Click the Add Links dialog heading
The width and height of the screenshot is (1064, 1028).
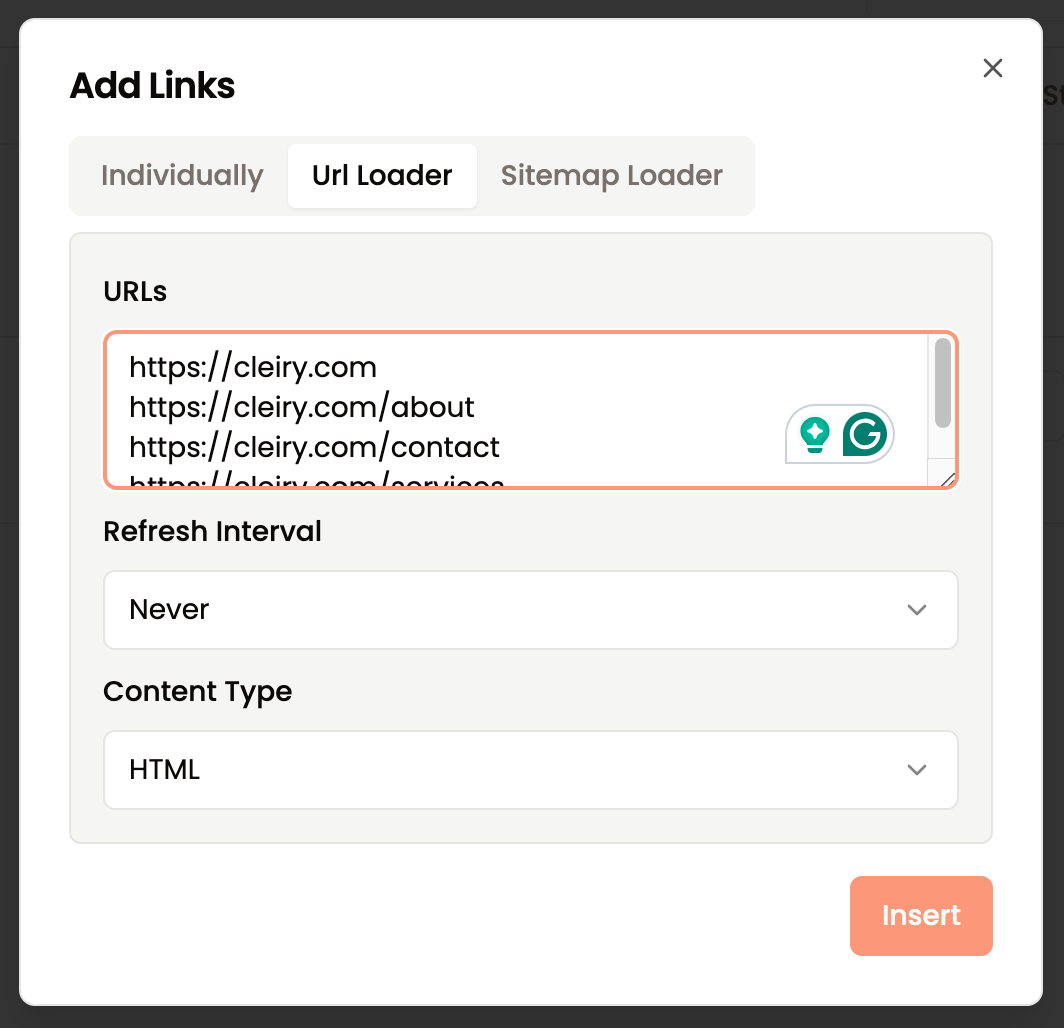[x=152, y=85]
